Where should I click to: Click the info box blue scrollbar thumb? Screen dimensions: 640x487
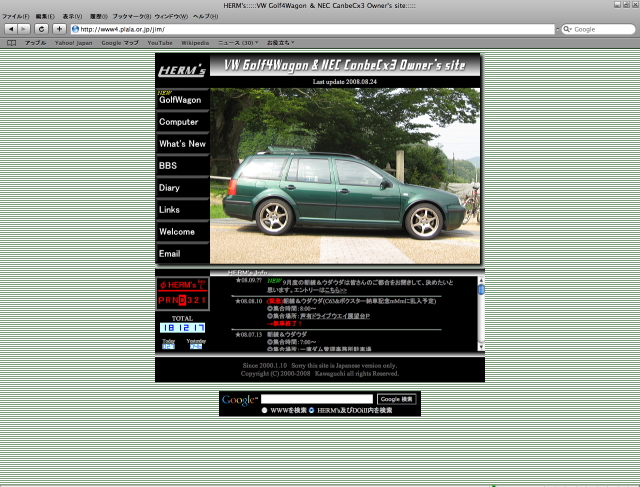pyautogui.click(x=481, y=289)
